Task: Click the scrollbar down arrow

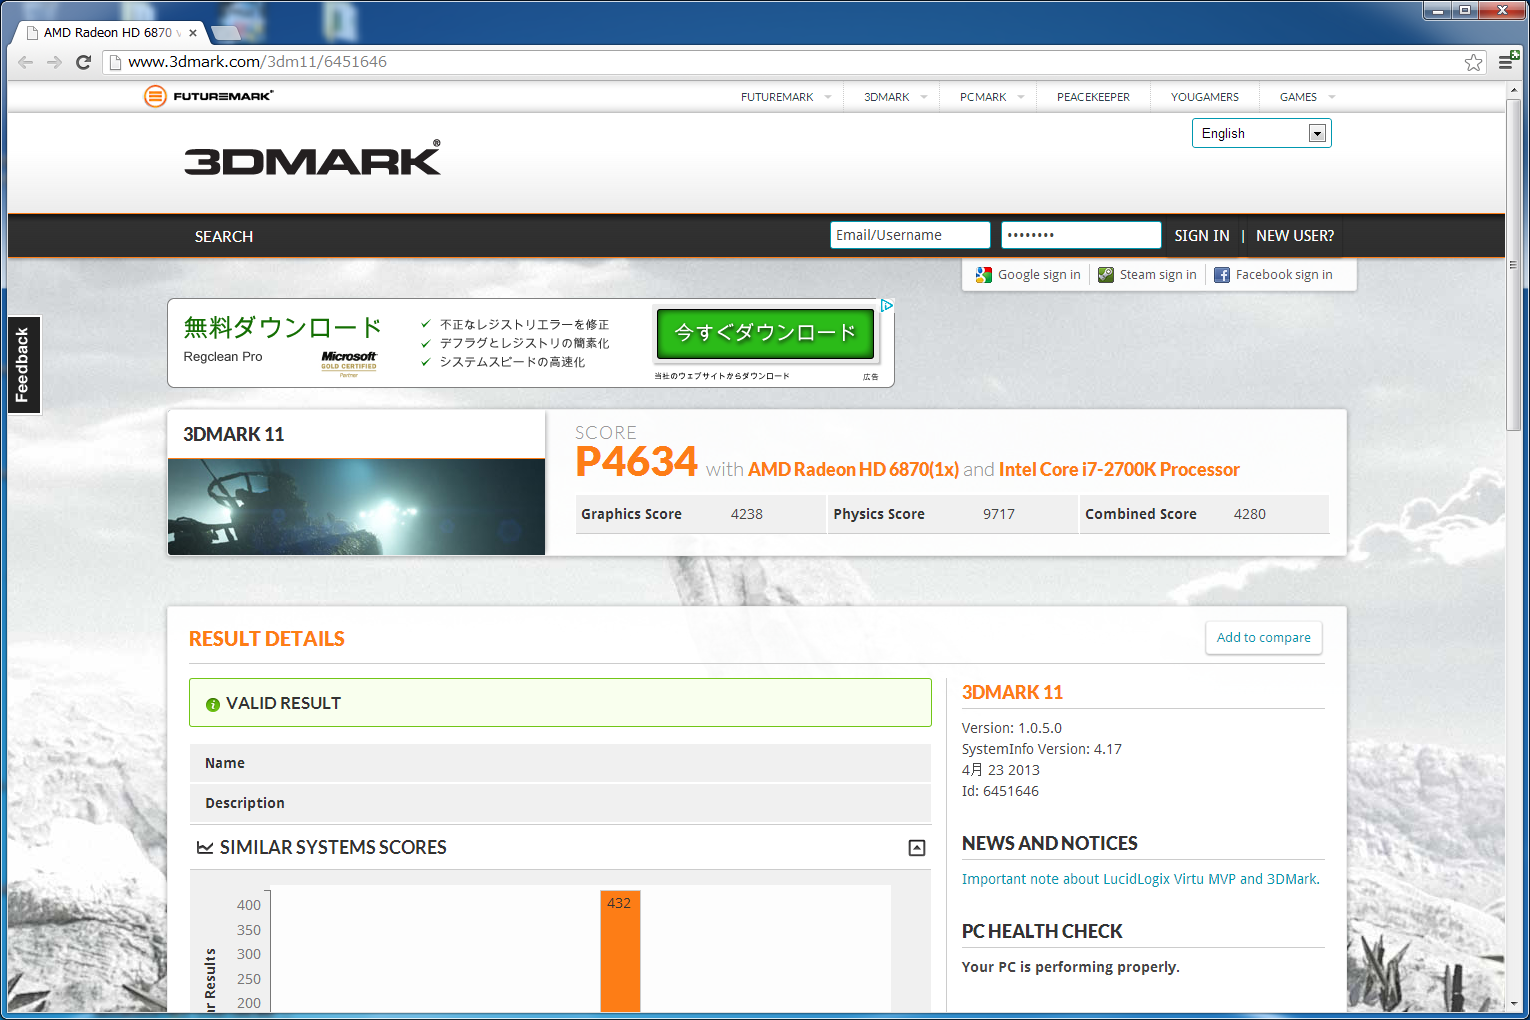Action: [1513, 1004]
